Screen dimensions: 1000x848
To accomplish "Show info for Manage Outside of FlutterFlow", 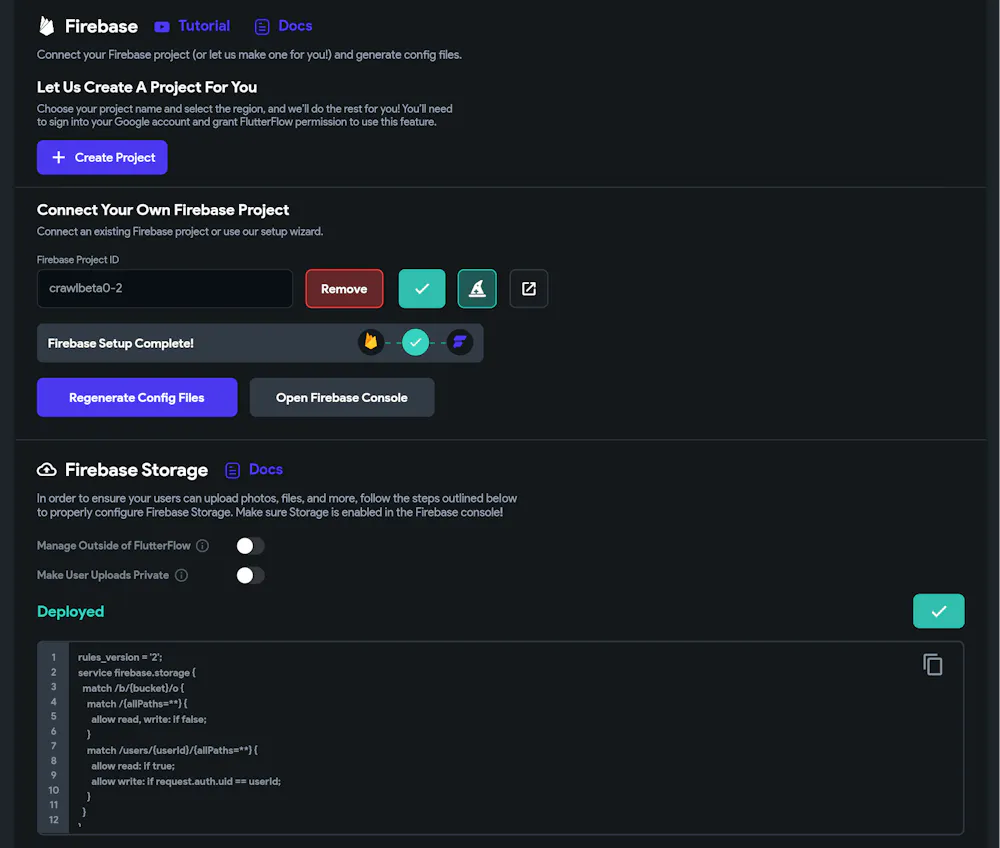I will (x=202, y=546).
